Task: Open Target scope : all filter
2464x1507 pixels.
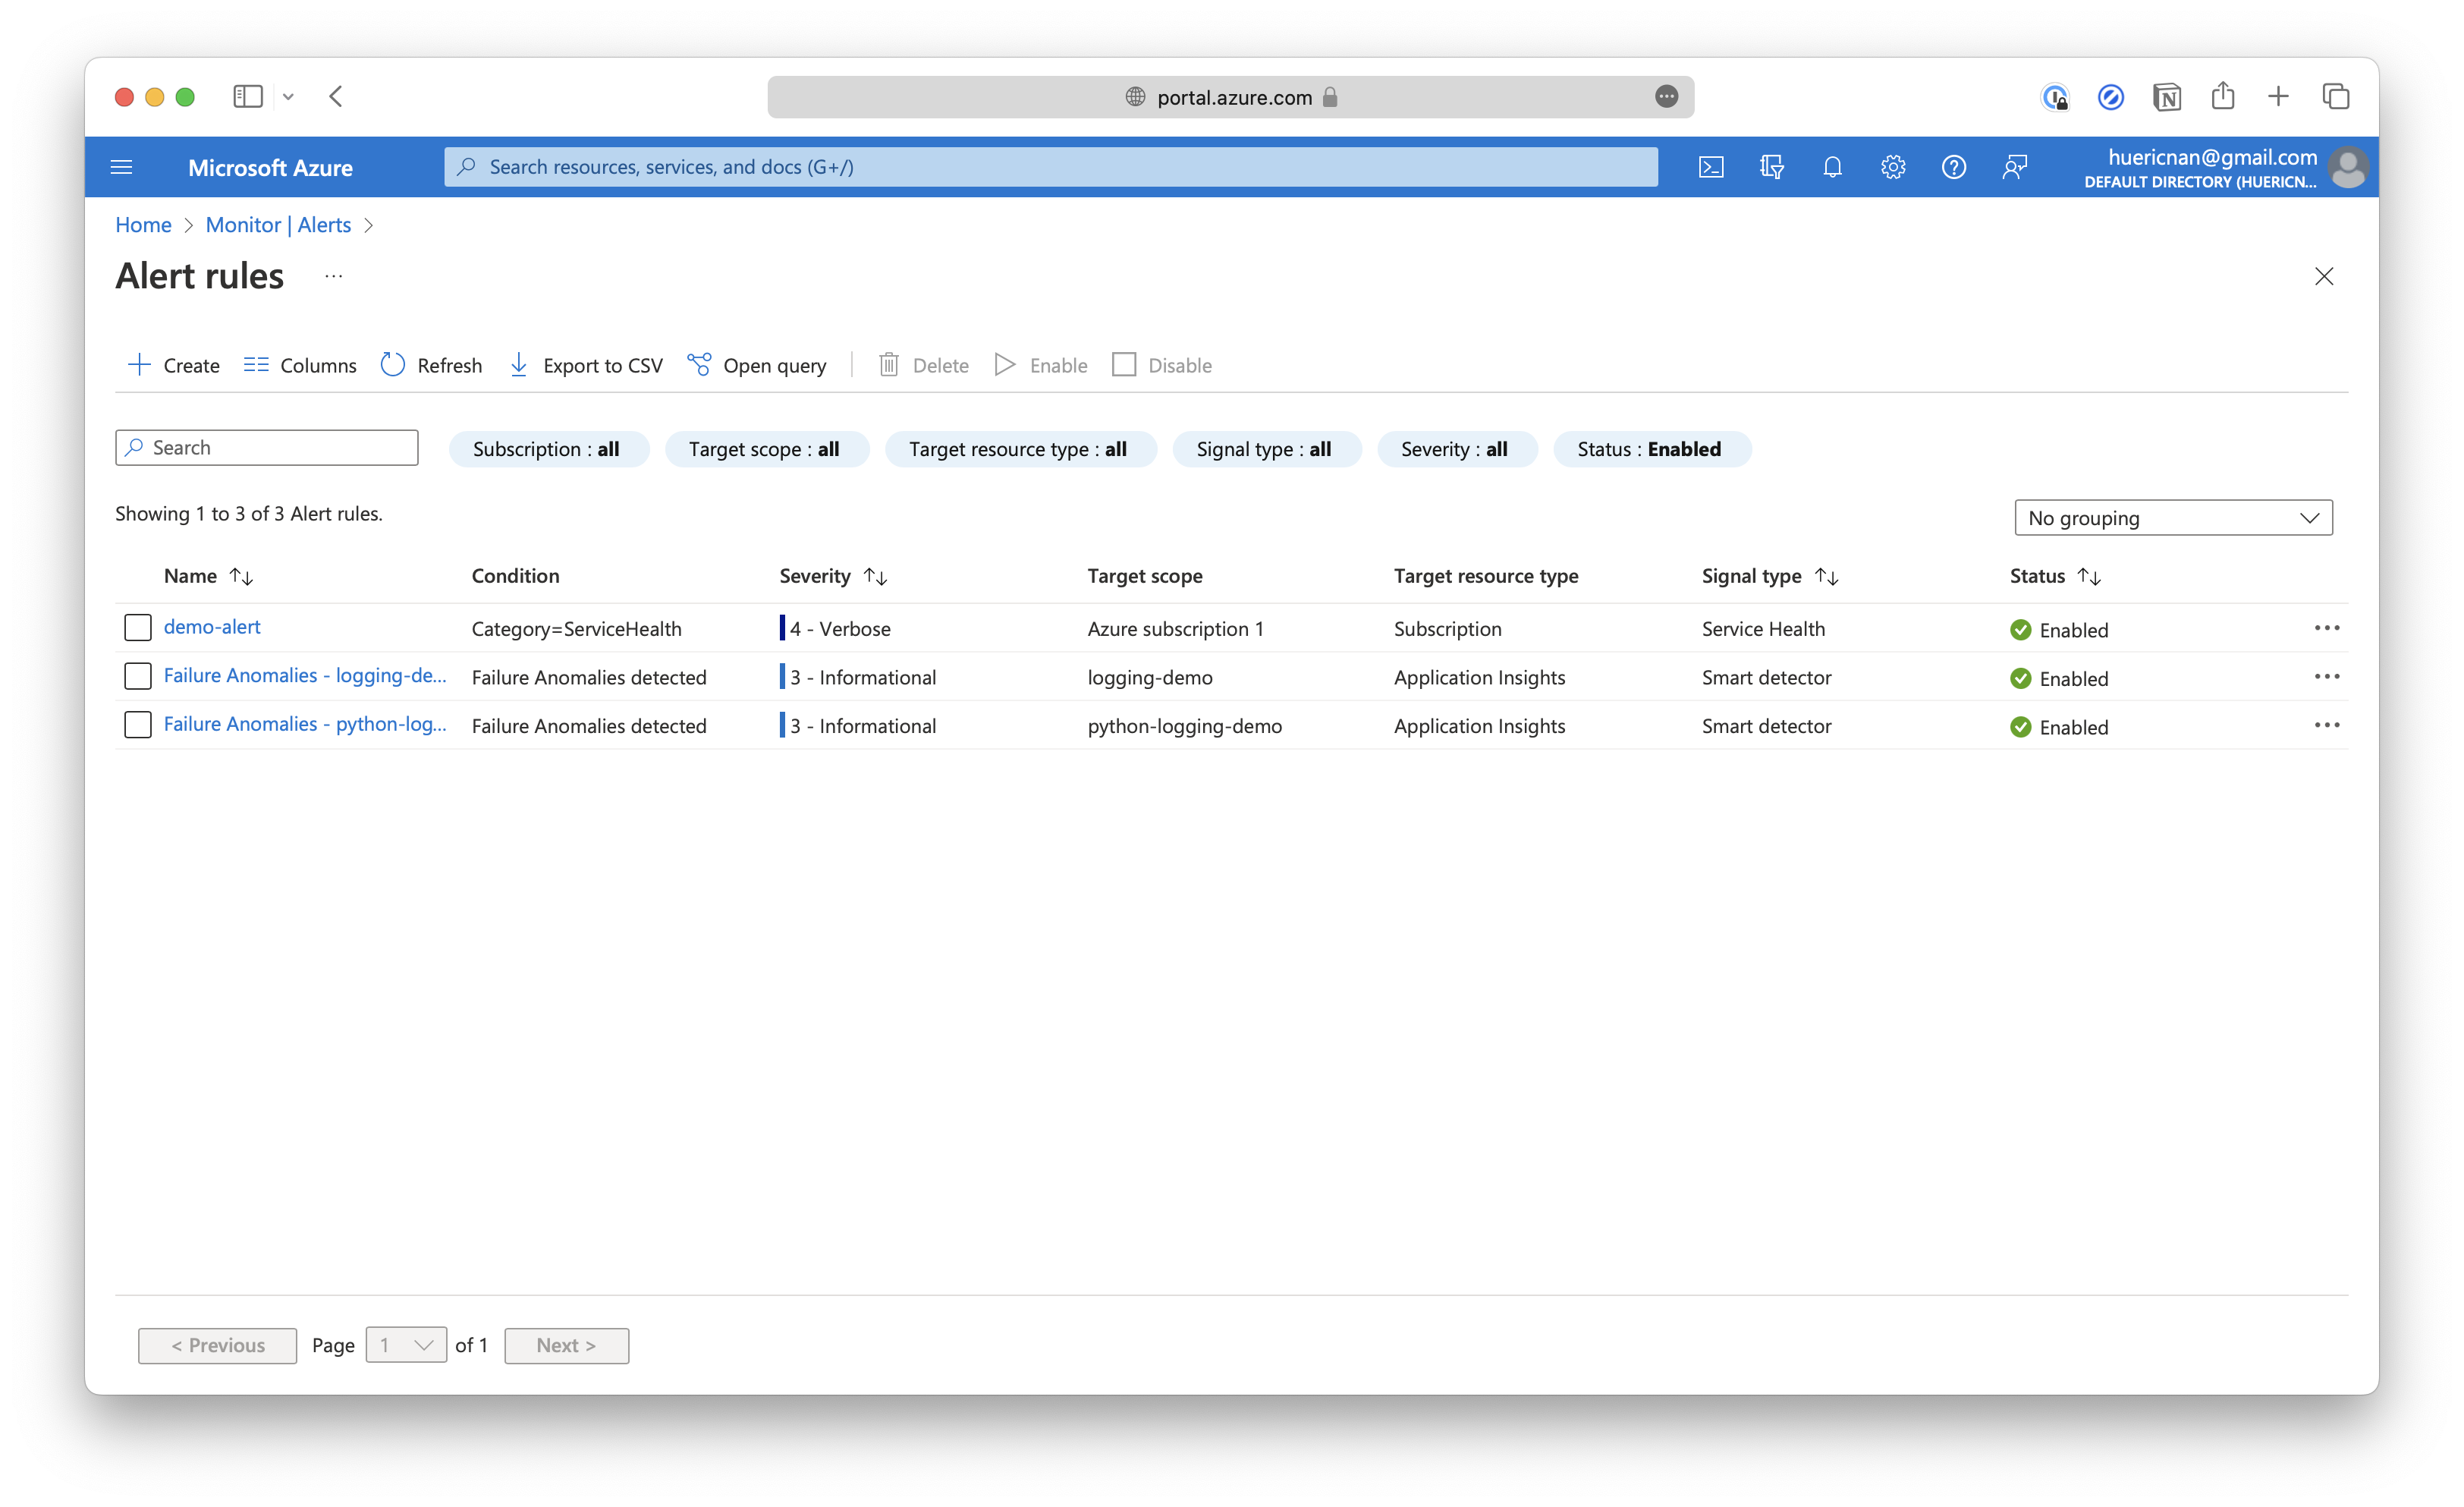Action: tap(766, 449)
